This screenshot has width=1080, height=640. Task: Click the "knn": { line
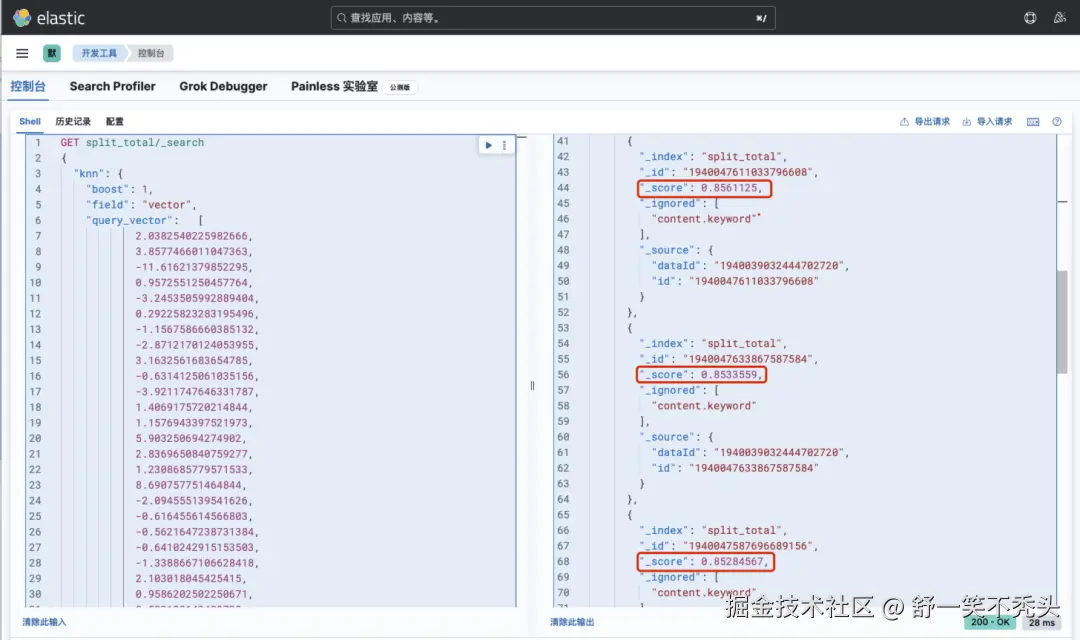(98, 174)
